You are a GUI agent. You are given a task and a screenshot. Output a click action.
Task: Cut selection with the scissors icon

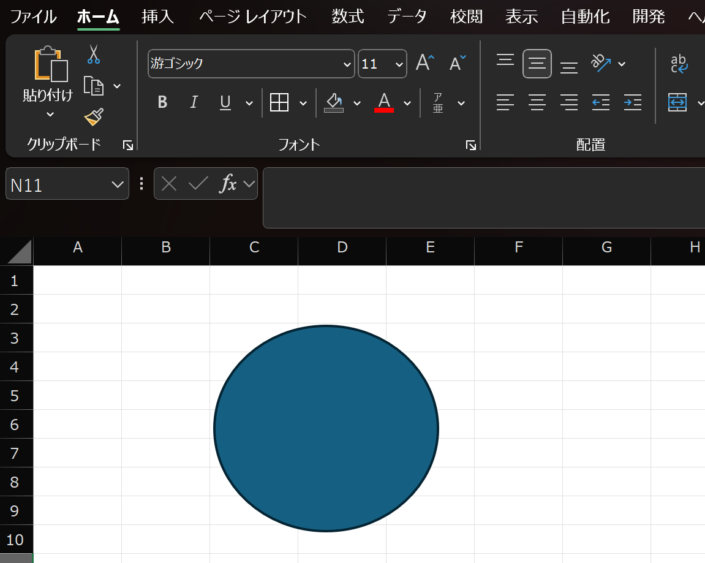[94, 54]
